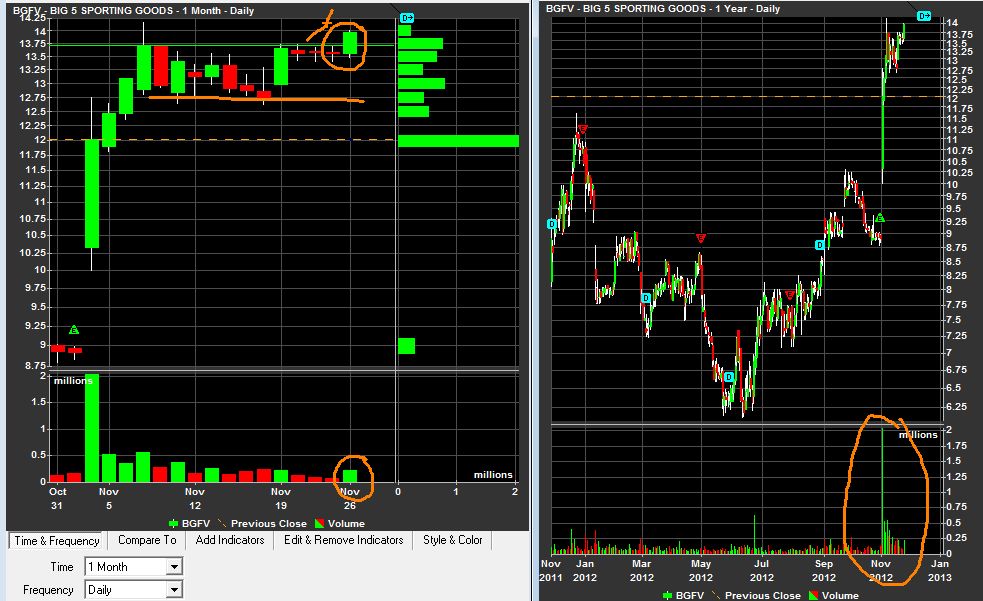
Task: Click BGFV legend icon under 1 Year chart
Action: [x=668, y=595]
